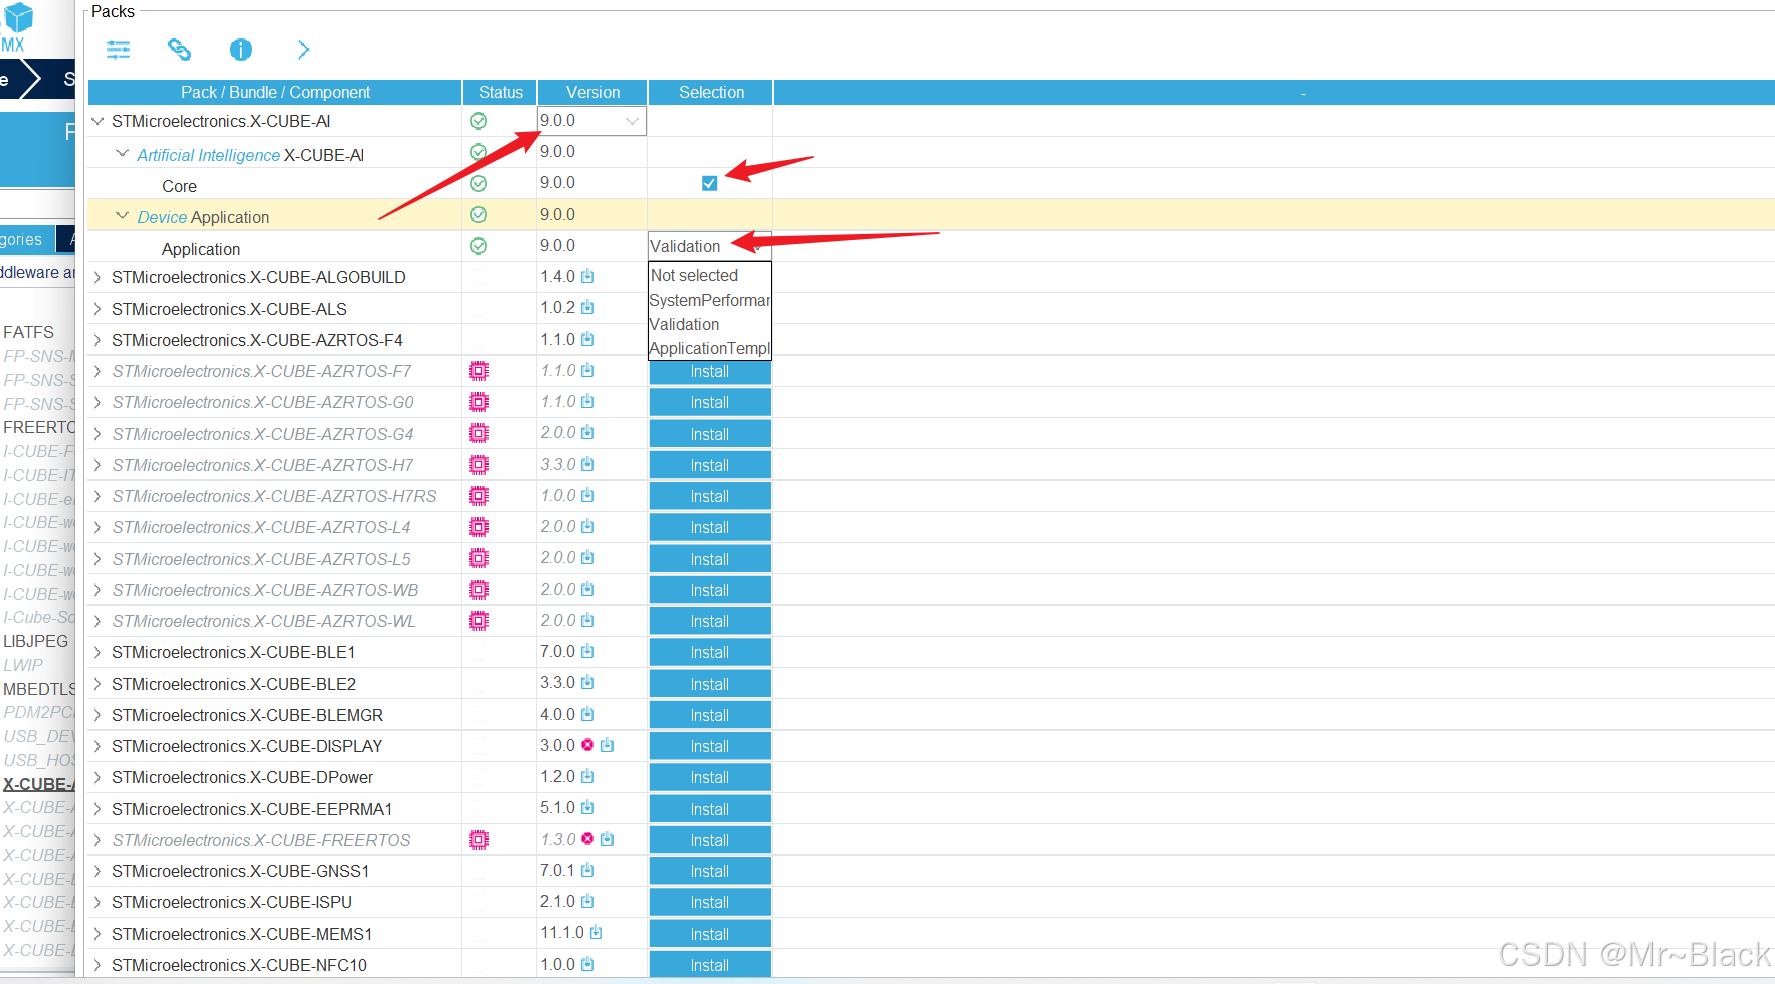Screen dimensions: 1775x984
Task: Click the green status check of Application row
Action: [x=479, y=246]
